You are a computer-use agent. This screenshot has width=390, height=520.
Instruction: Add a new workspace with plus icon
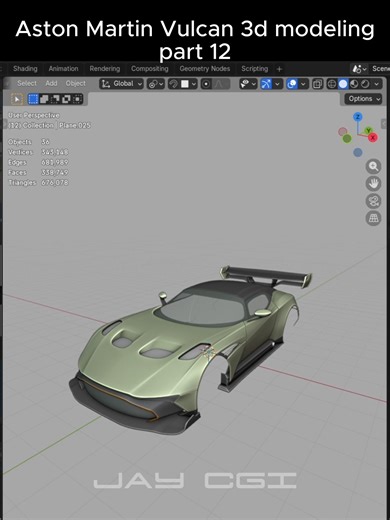click(279, 69)
